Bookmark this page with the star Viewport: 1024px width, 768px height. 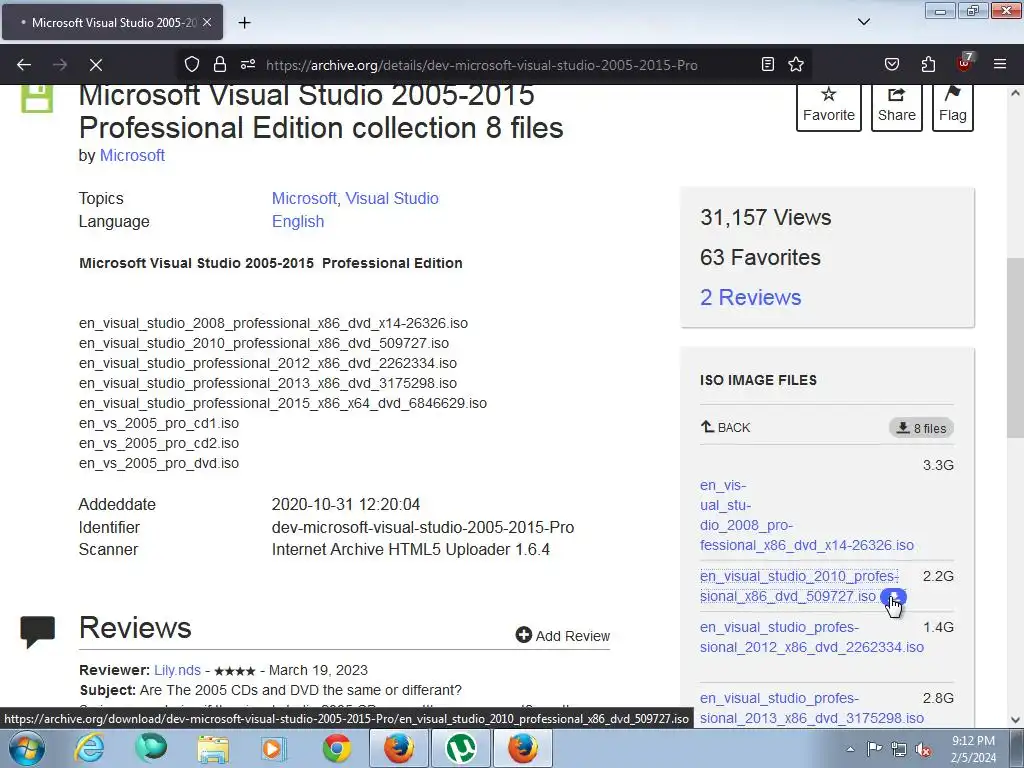796,64
